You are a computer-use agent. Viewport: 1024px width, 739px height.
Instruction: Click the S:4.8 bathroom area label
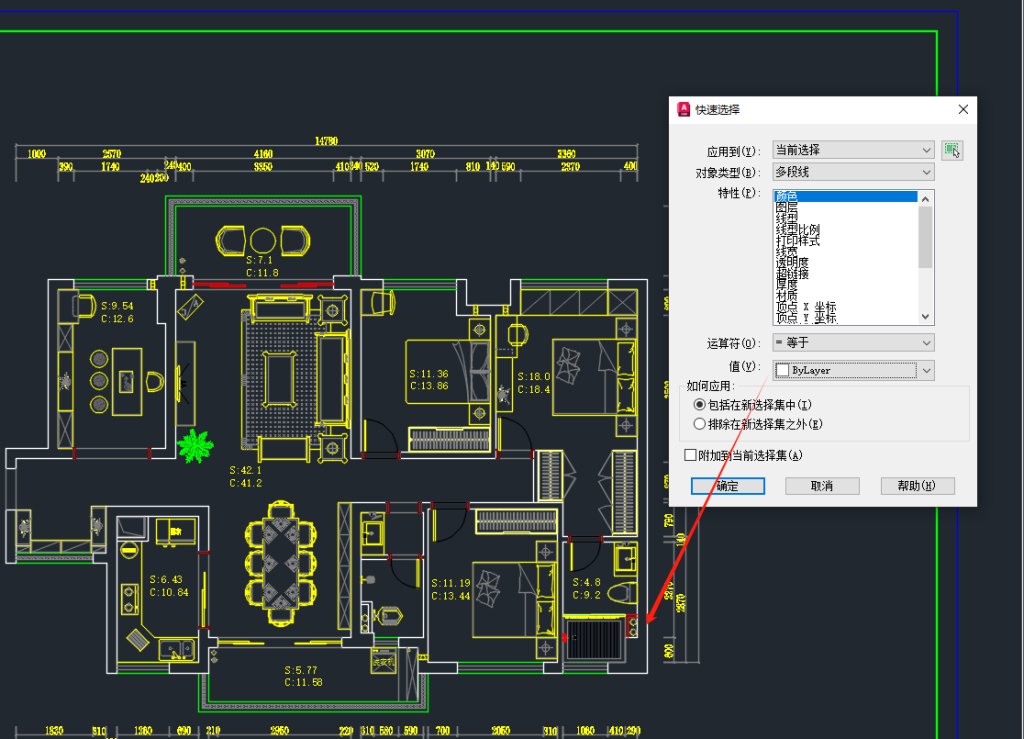(x=586, y=582)
